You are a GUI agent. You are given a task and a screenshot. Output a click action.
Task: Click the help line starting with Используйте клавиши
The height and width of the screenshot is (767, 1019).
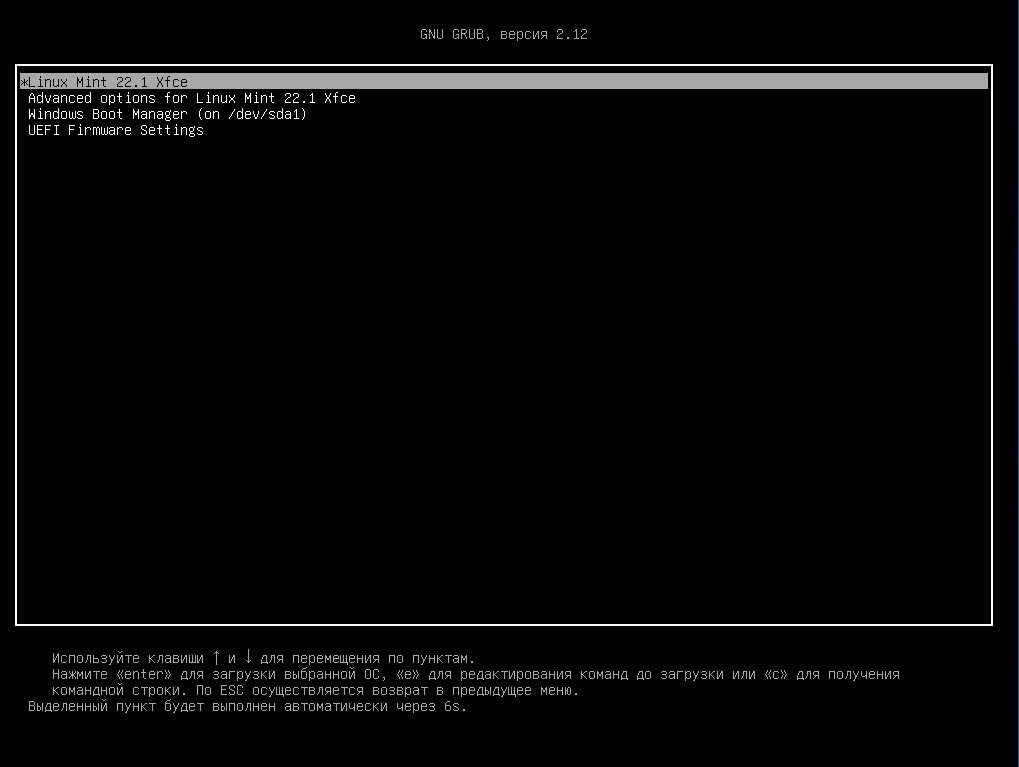(x=263, y=658)
